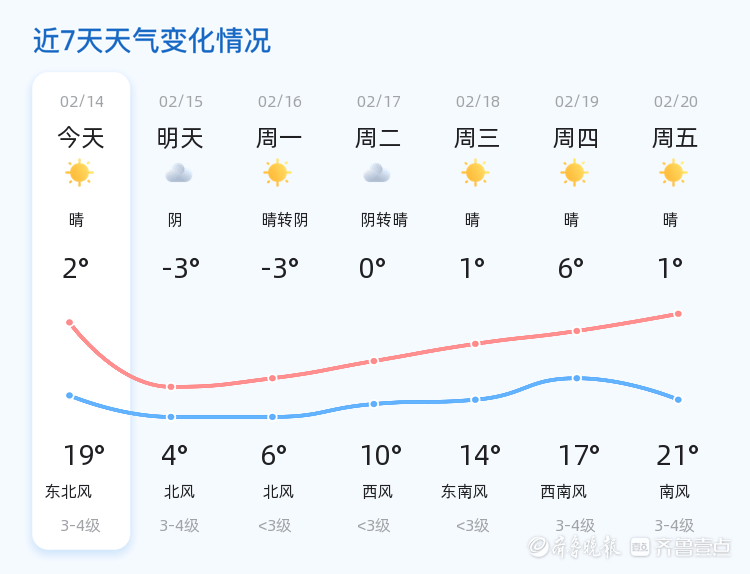
Task: Click the 近7天天气变化情况 title
Action: click(152, 41)
